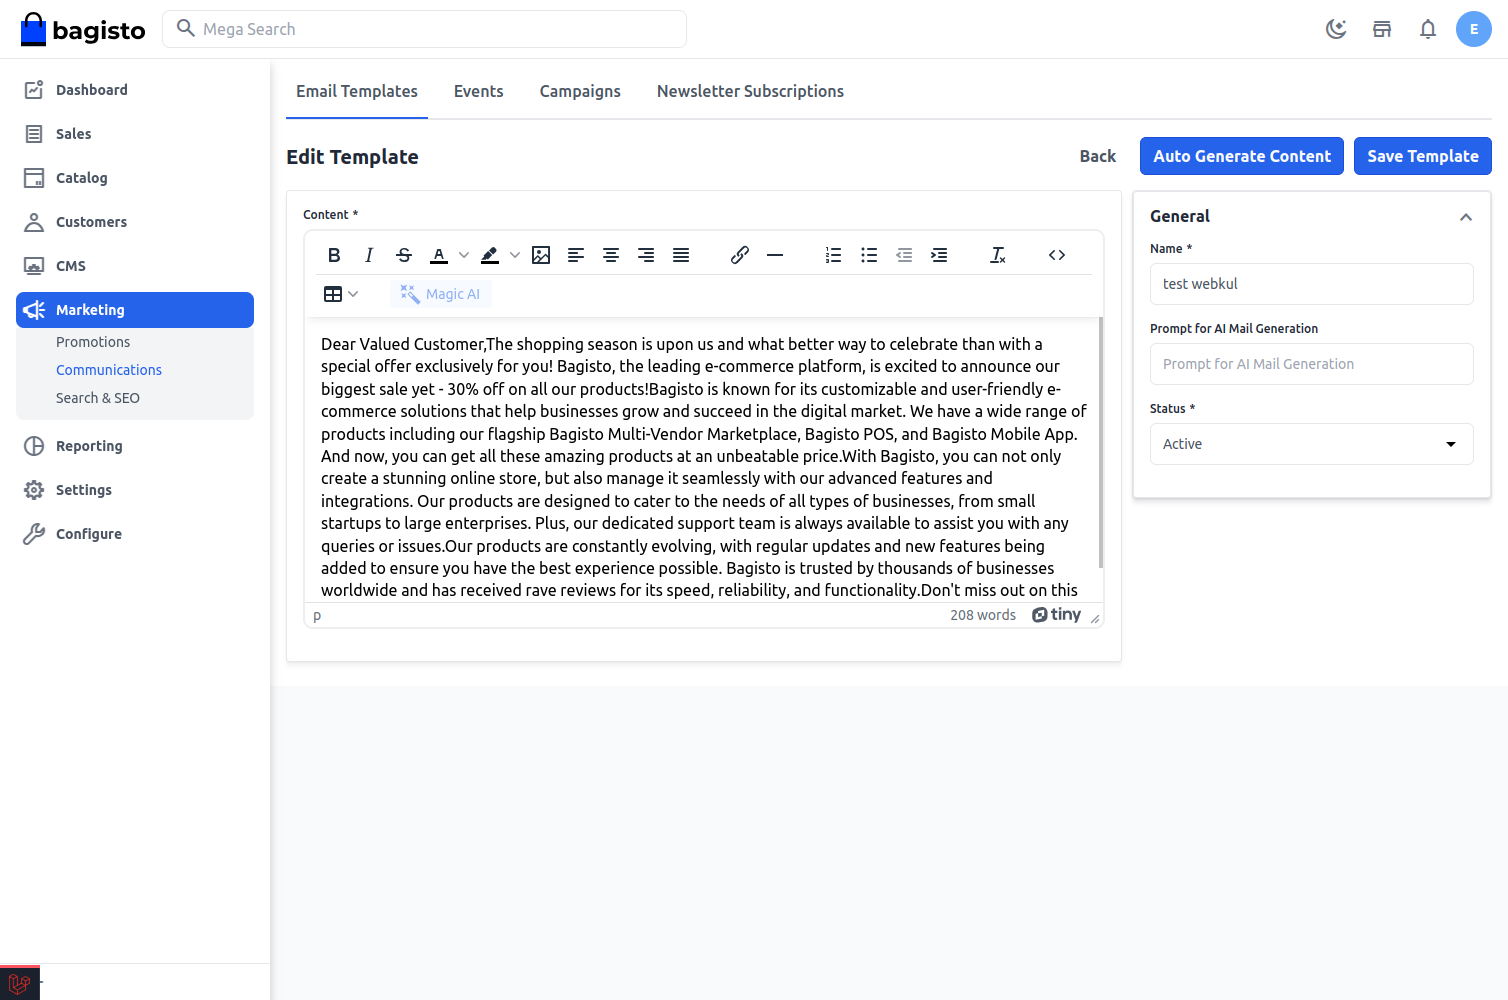This screenshot has width=1508, height=1000.
Task: Open Communications submenu item
Action: pyautogui.click(x=109, y=370)
